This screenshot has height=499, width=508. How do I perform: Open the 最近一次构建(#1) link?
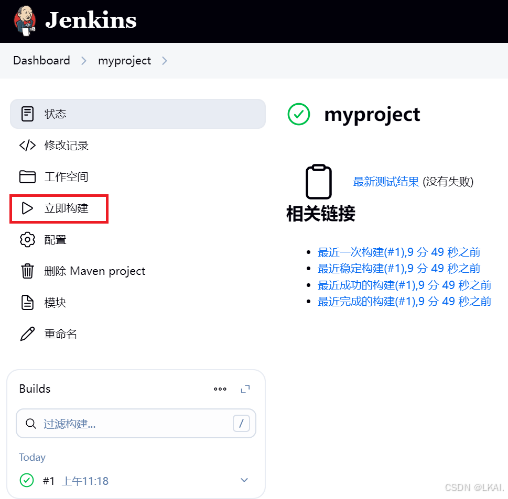(399, 252)
